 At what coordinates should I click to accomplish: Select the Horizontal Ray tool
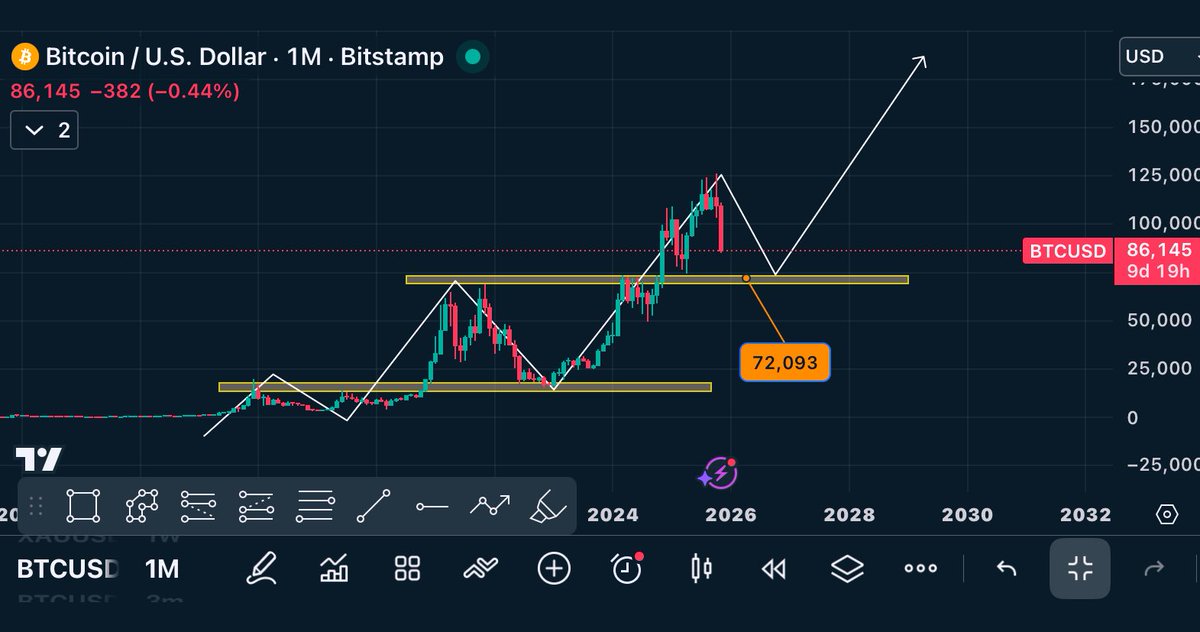(x=431, y=505)
